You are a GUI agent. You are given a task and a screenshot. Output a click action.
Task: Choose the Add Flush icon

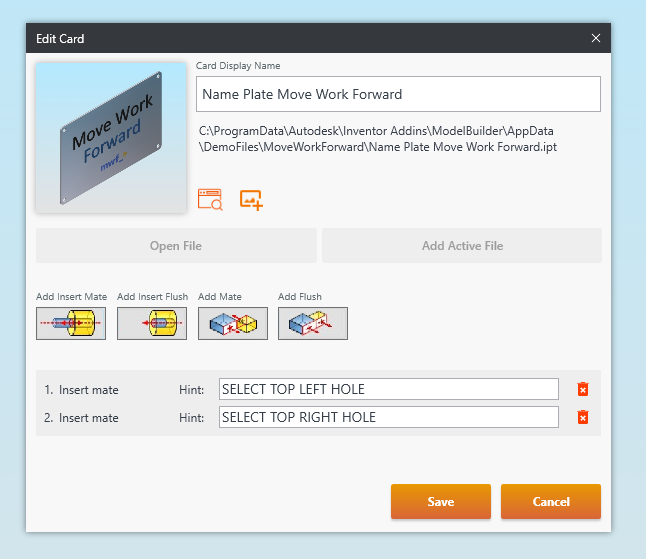(x=312, y=323)
